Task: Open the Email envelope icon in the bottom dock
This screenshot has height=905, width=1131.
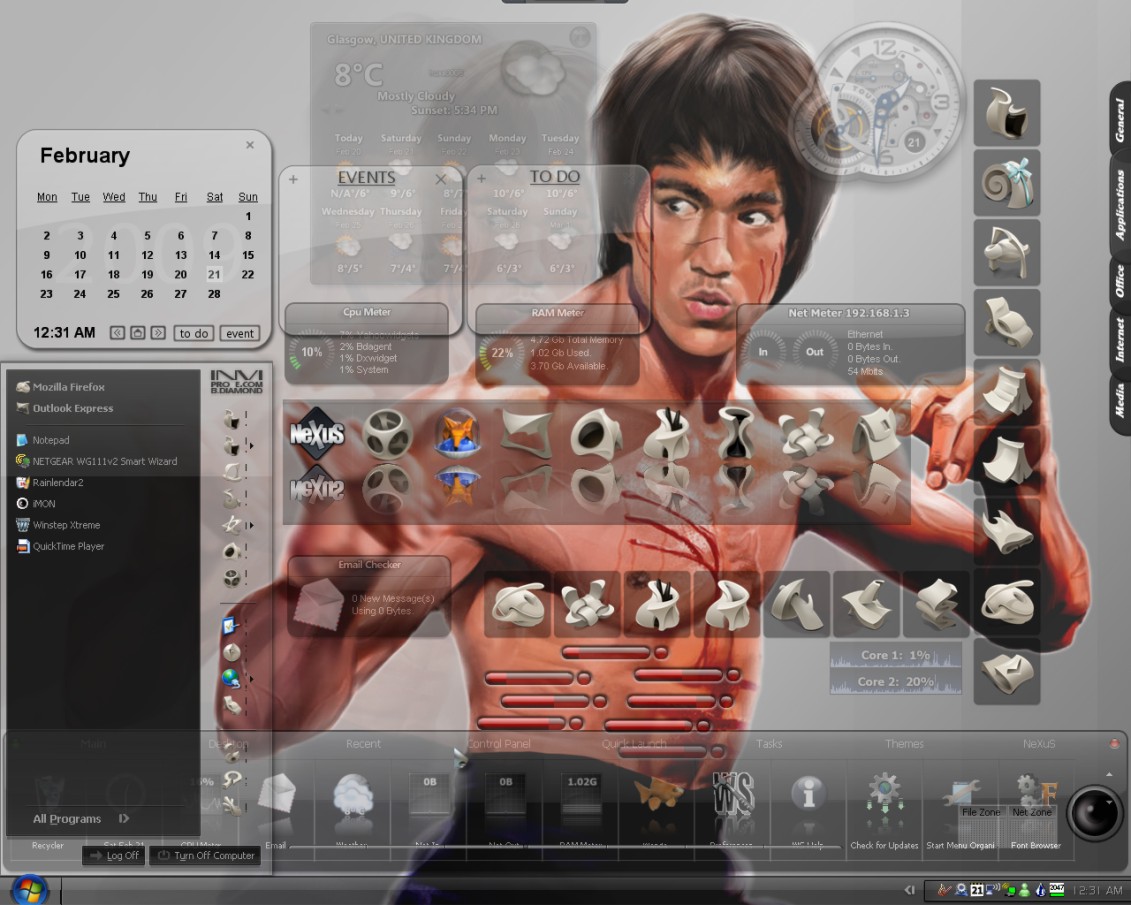Action: click(277, 796)
